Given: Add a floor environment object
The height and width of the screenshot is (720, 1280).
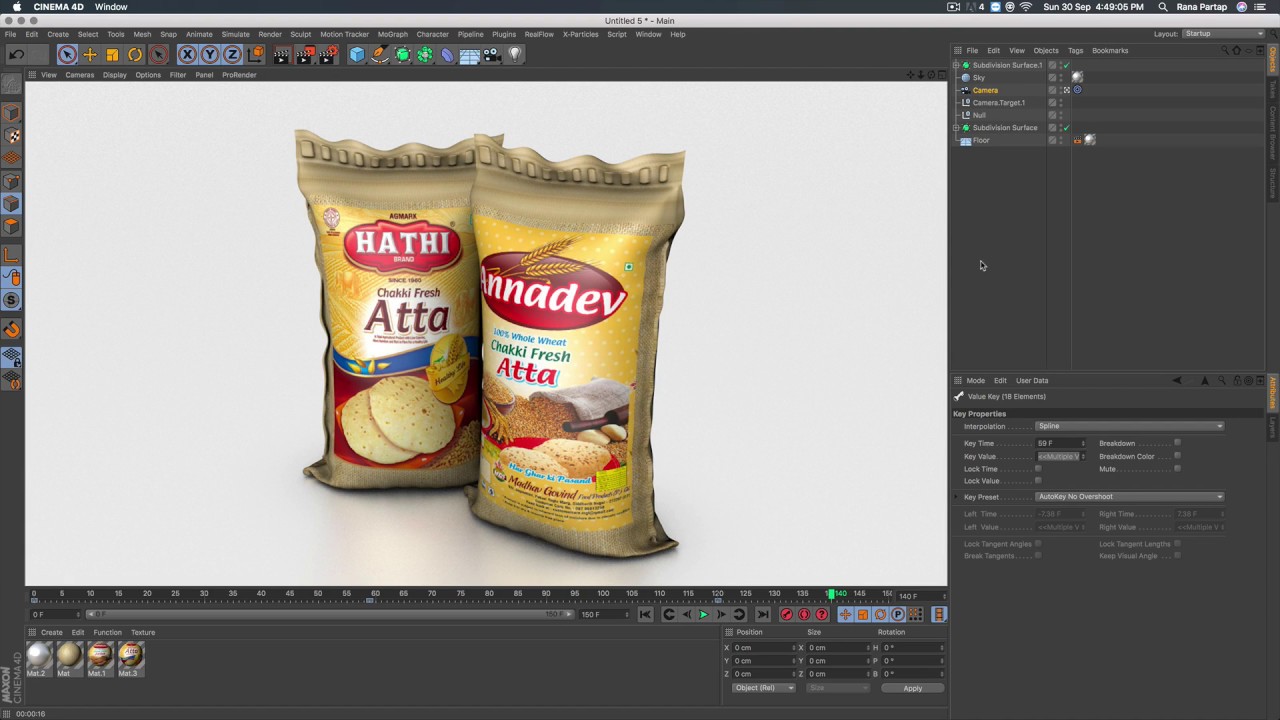Looking at the screenshot, I should [469, 55].
